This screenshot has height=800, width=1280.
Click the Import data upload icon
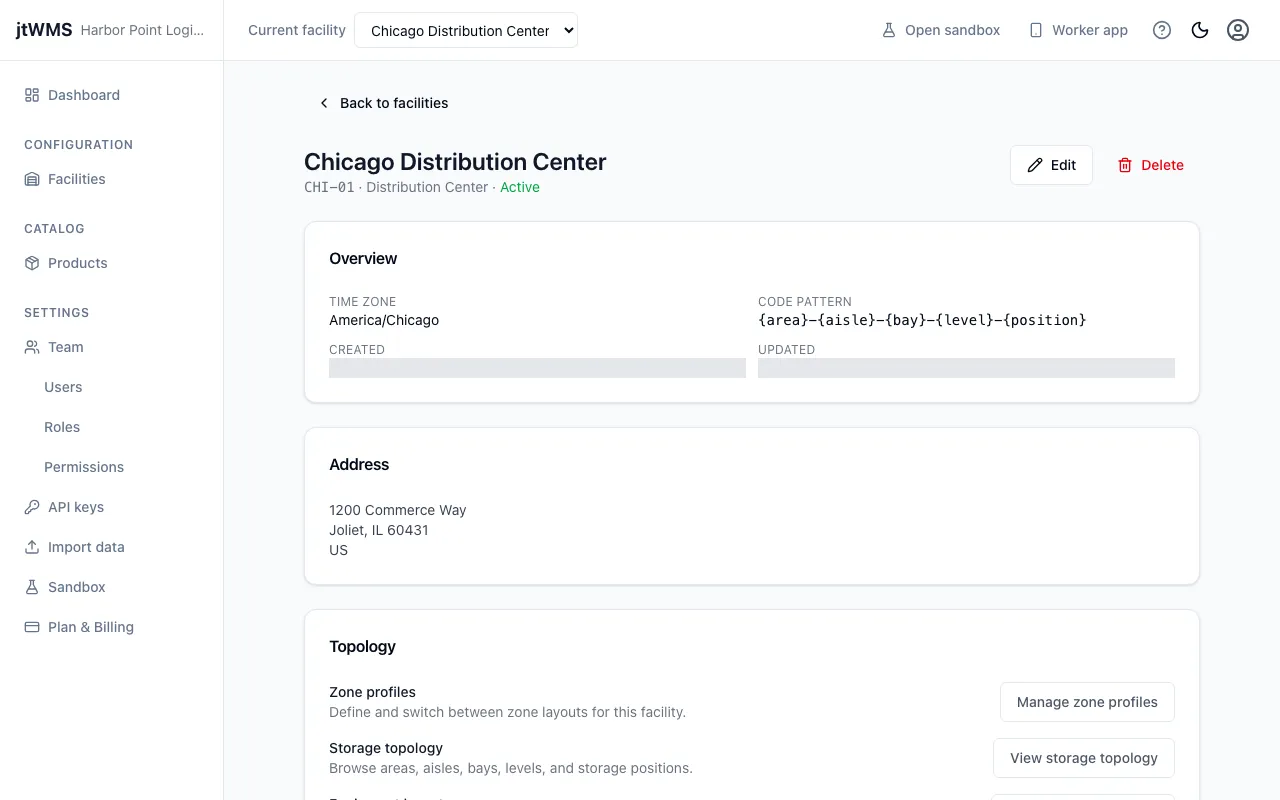click(32, 547)
